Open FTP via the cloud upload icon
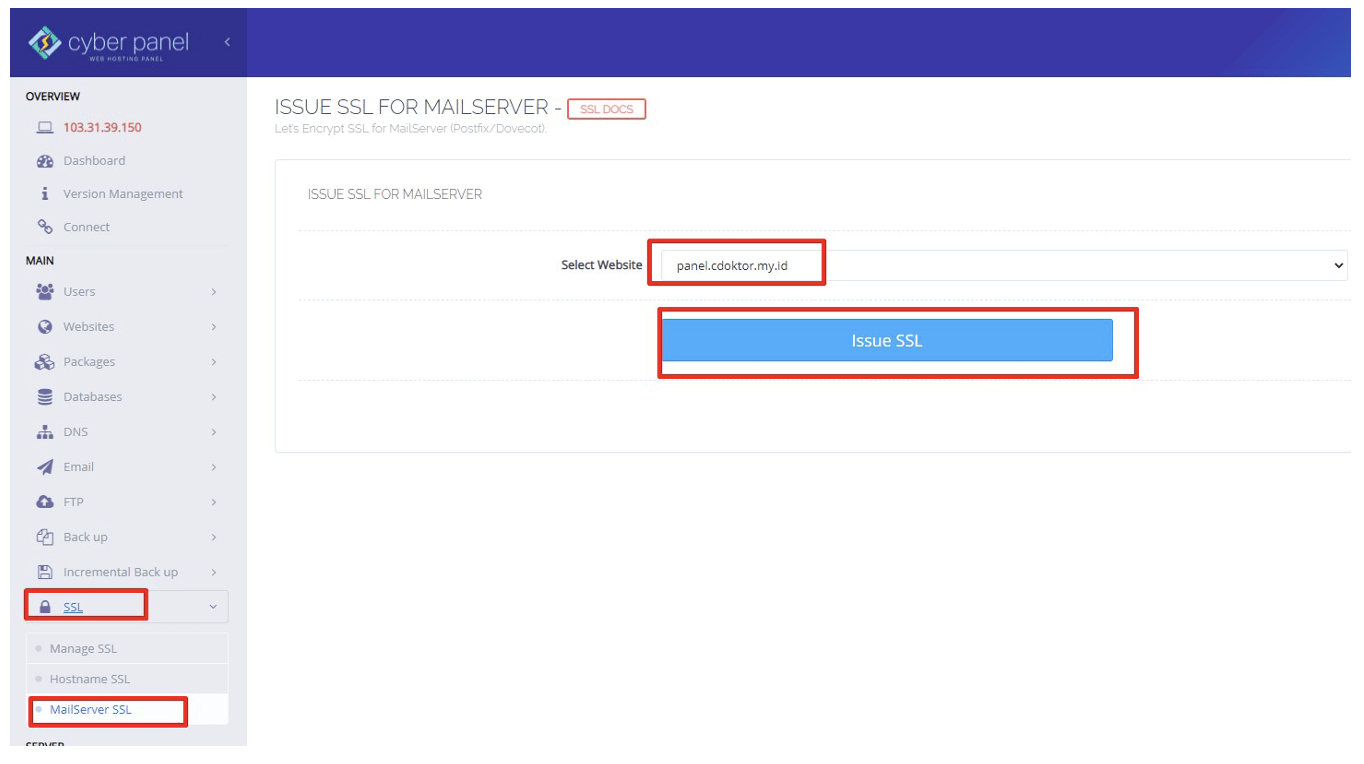The image size is (1364, 764). [x=44, y=501]
